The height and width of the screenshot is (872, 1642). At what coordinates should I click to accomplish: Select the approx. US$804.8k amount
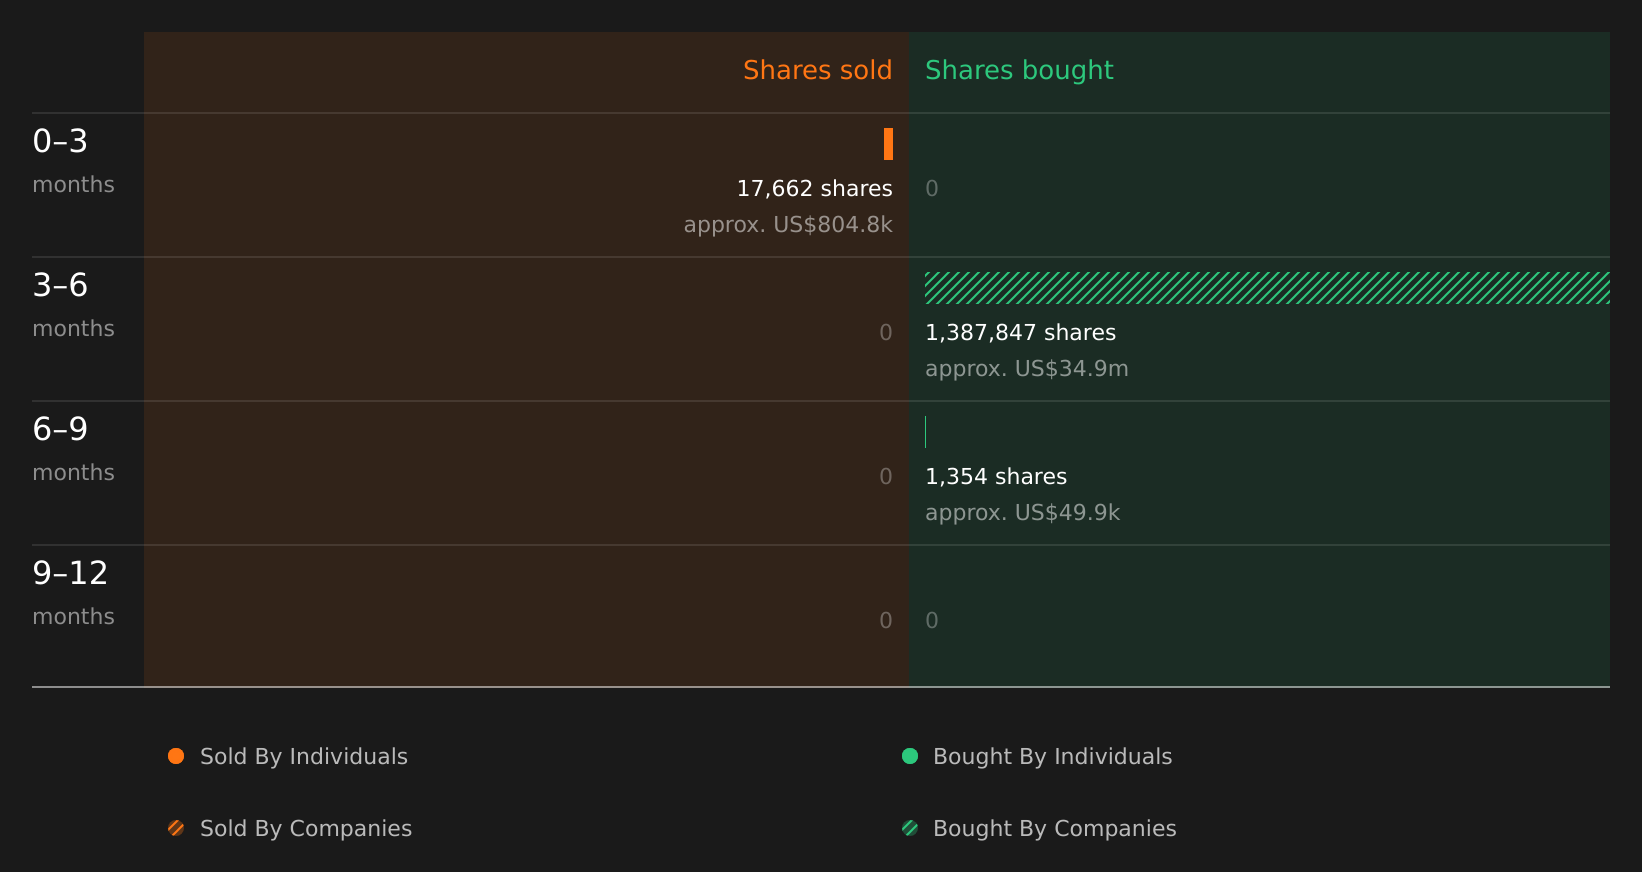click(788, 225)
